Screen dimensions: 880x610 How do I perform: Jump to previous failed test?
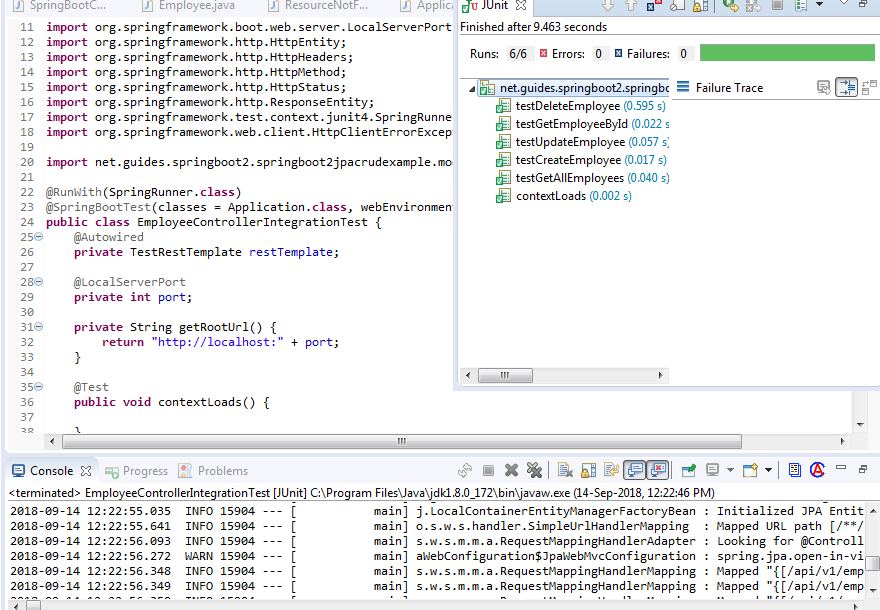tap(631, 8)
